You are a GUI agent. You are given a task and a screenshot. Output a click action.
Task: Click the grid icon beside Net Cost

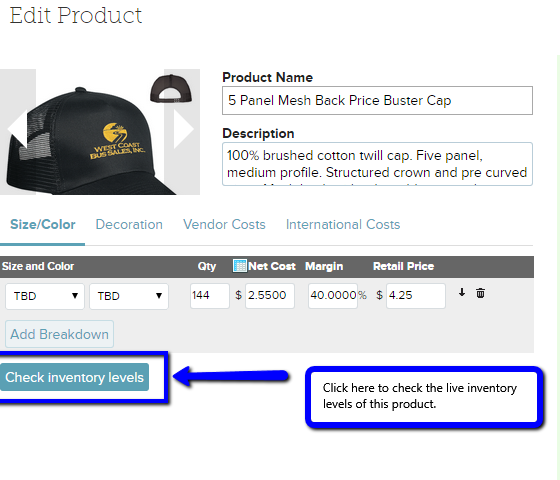239,266
